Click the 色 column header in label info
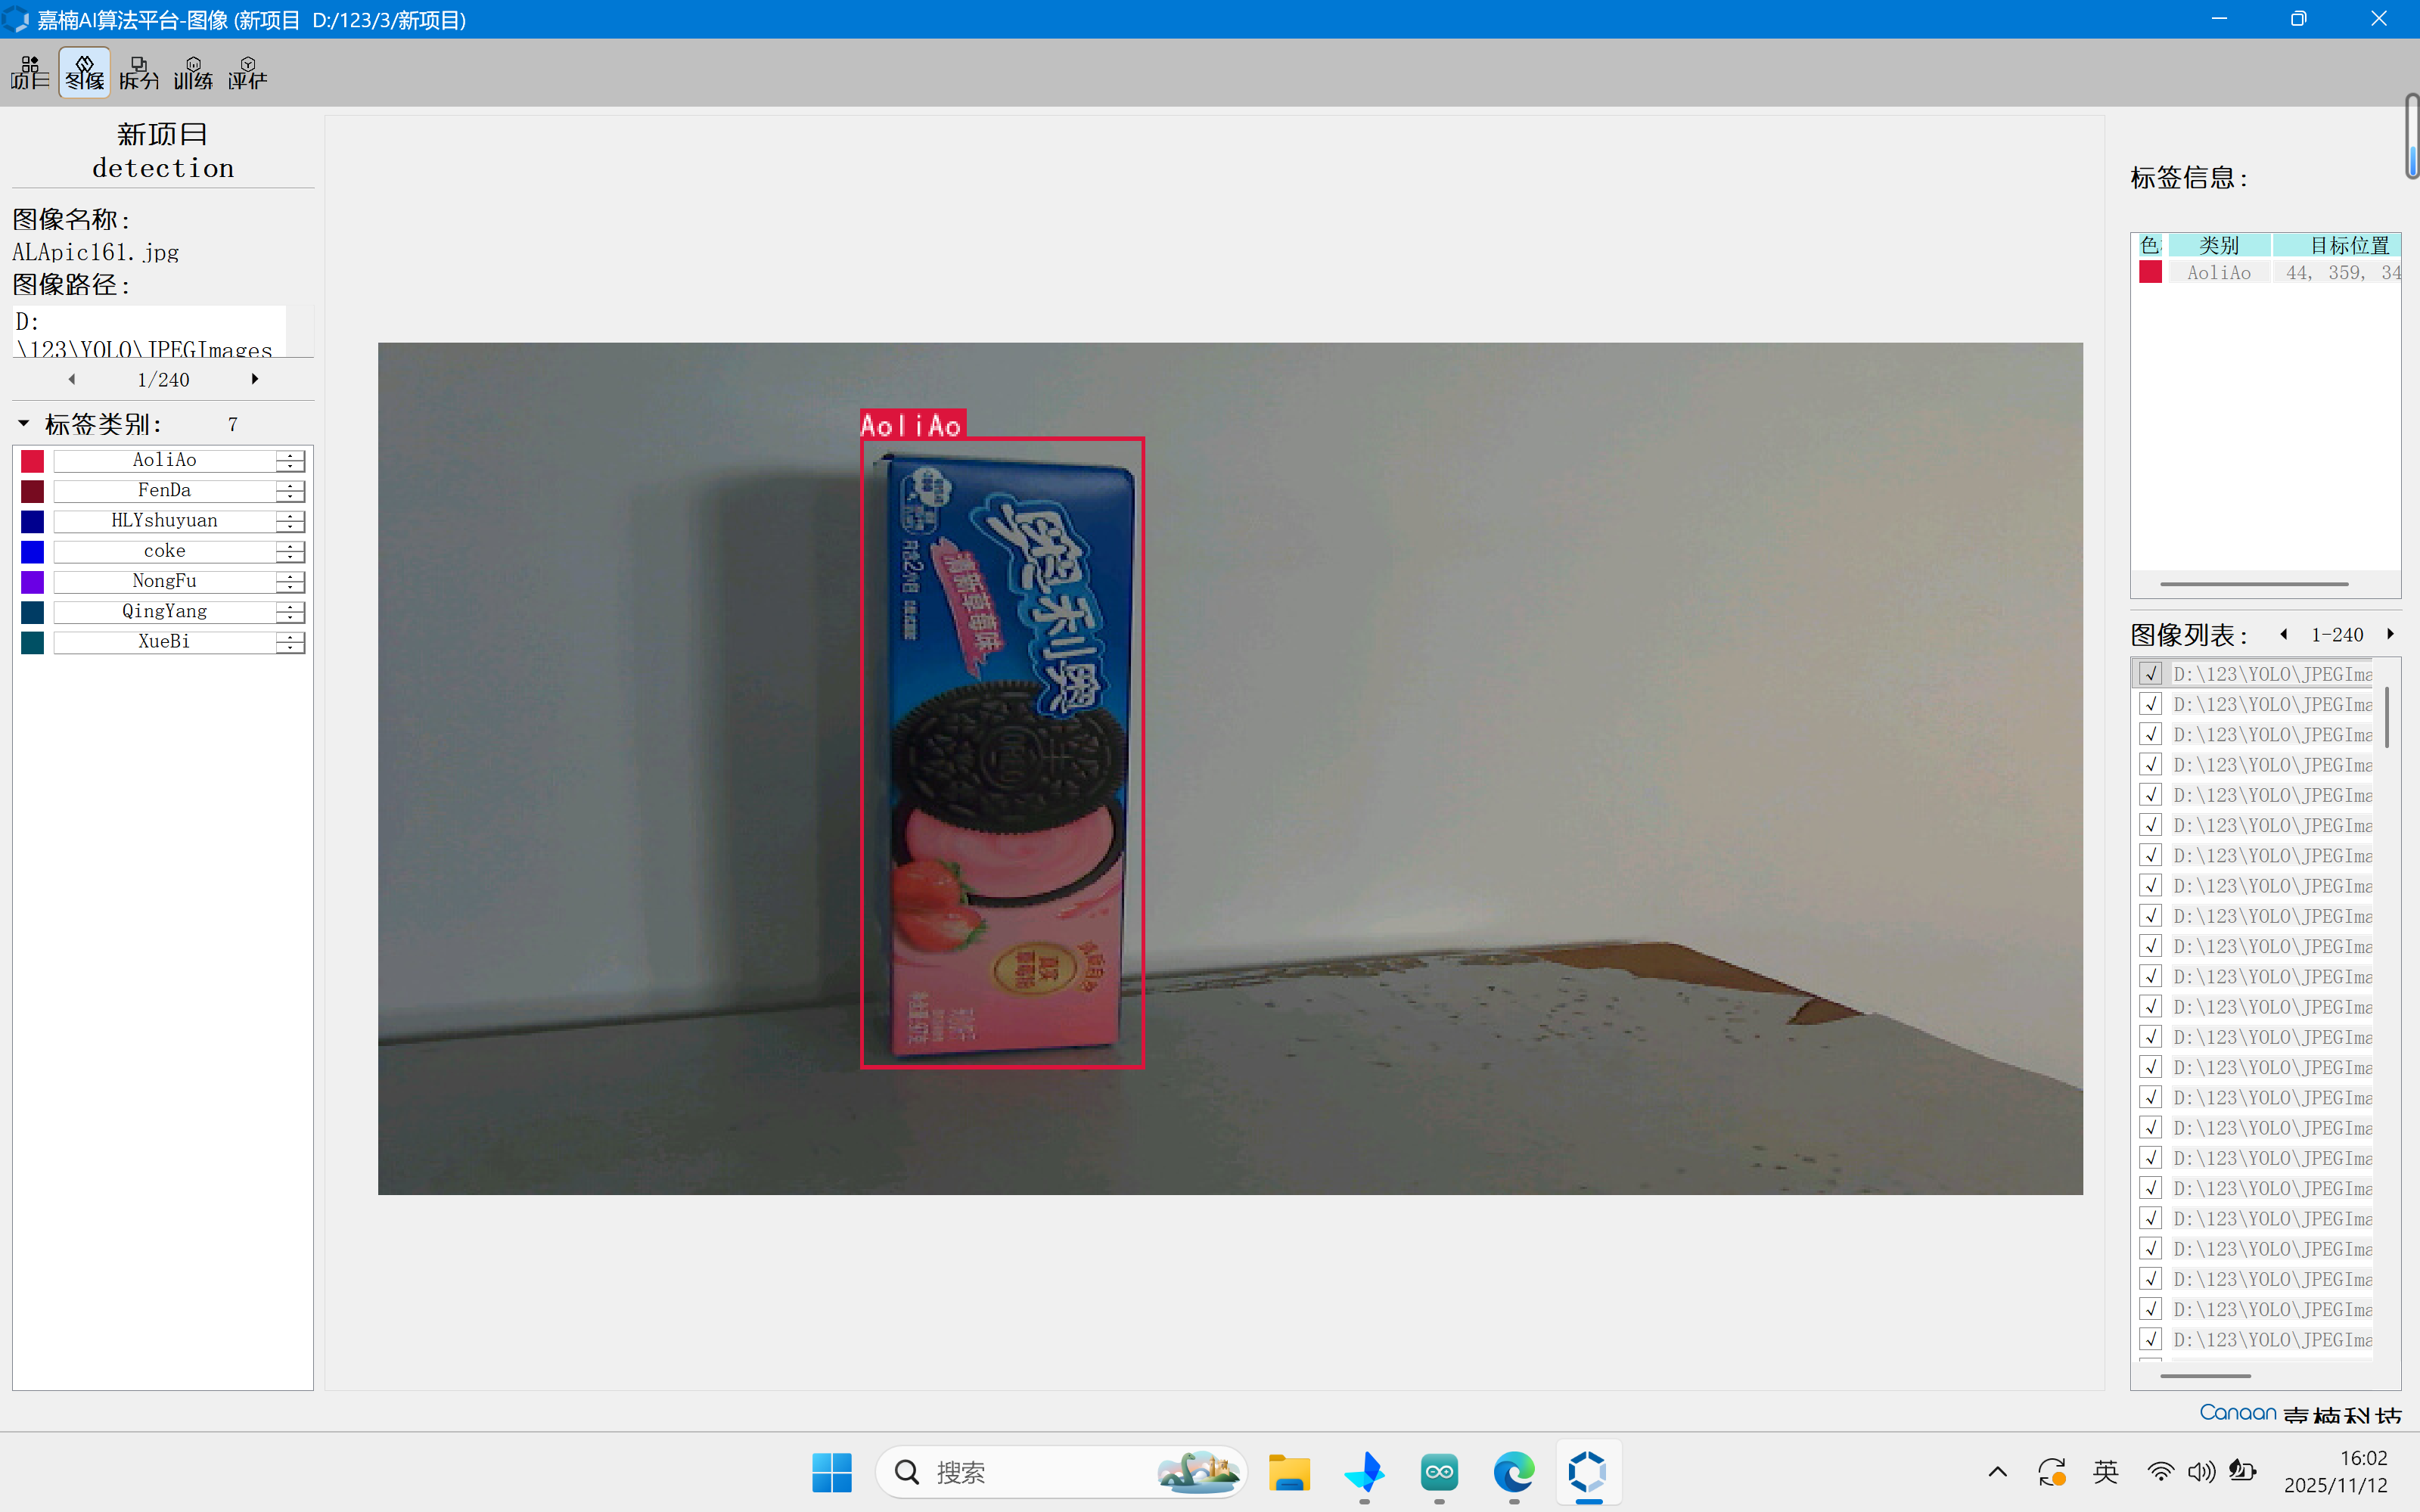The width and height of the screenshot is (2420, 1512). click(x=2150, y=245)
